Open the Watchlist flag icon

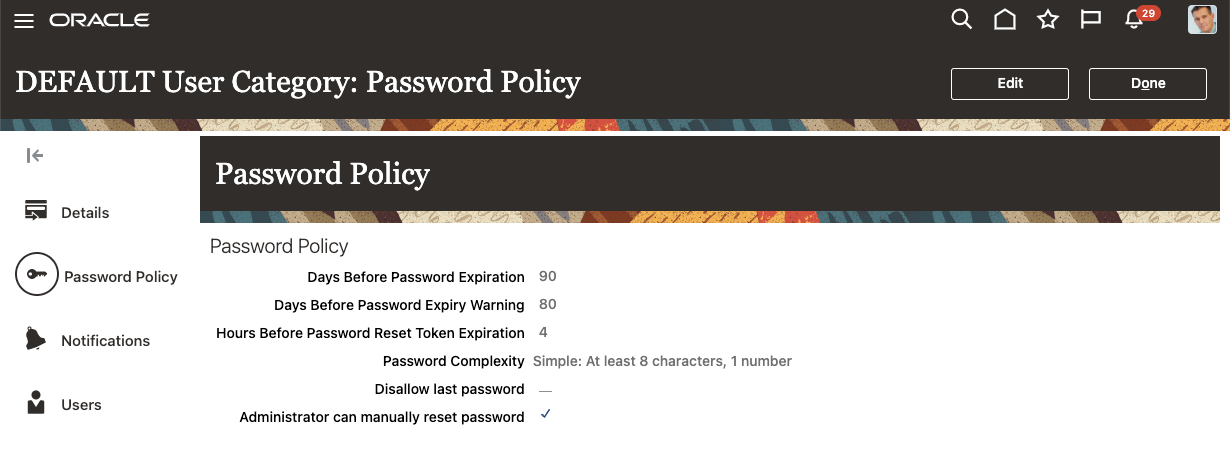[x=1090, y=20]
